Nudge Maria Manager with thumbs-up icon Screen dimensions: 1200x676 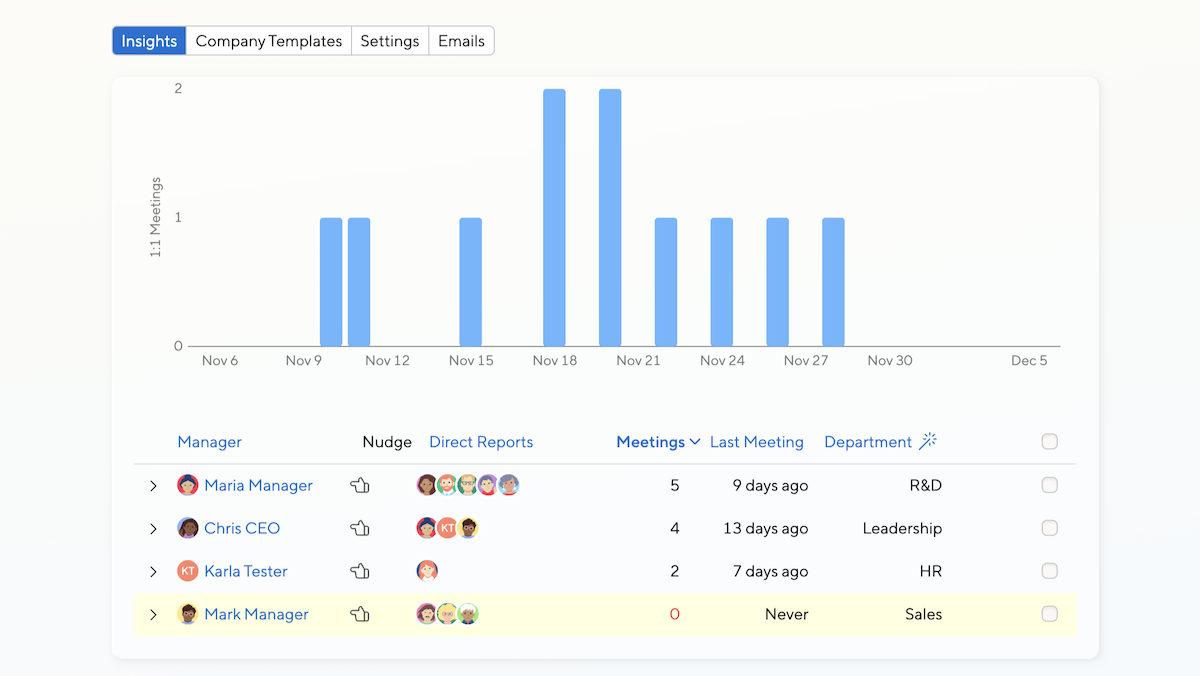coord(360,486)
